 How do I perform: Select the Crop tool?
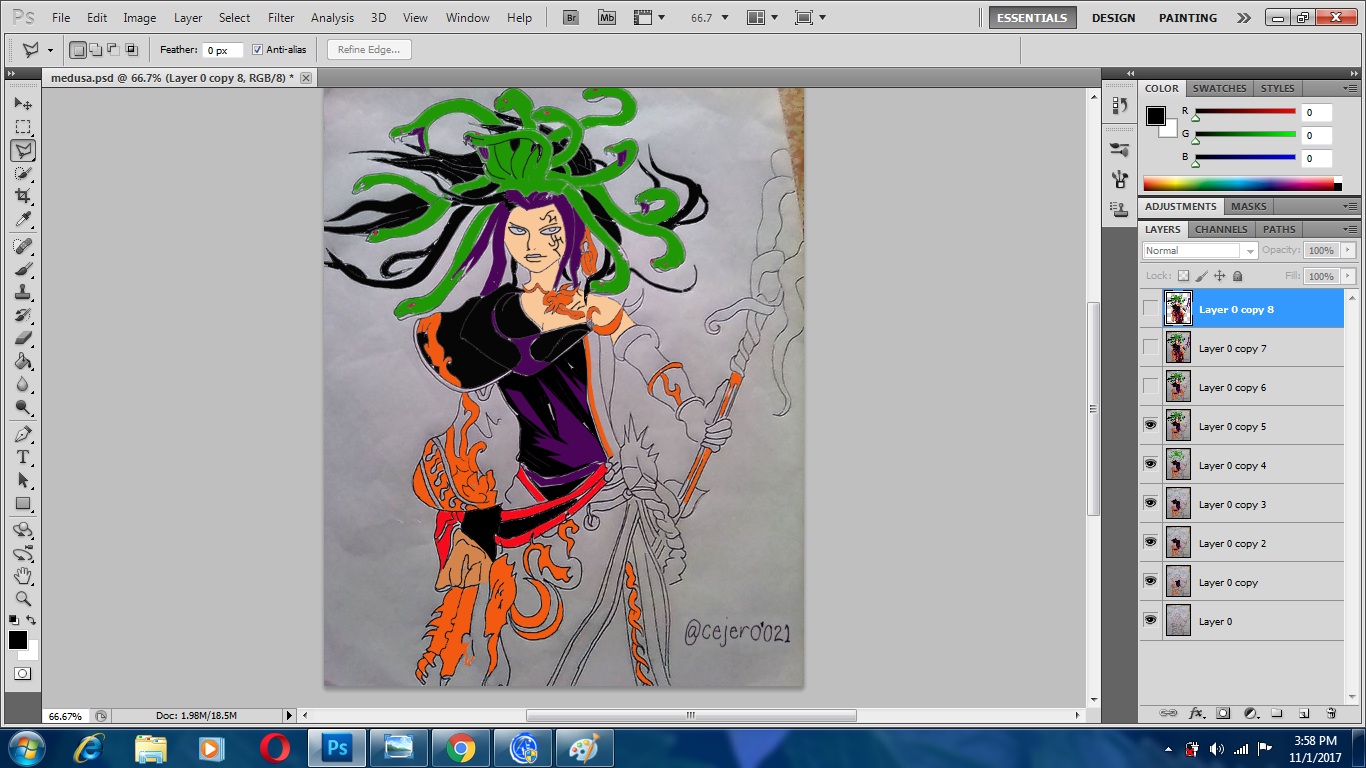pyautogui.click(x=23, y=196)
